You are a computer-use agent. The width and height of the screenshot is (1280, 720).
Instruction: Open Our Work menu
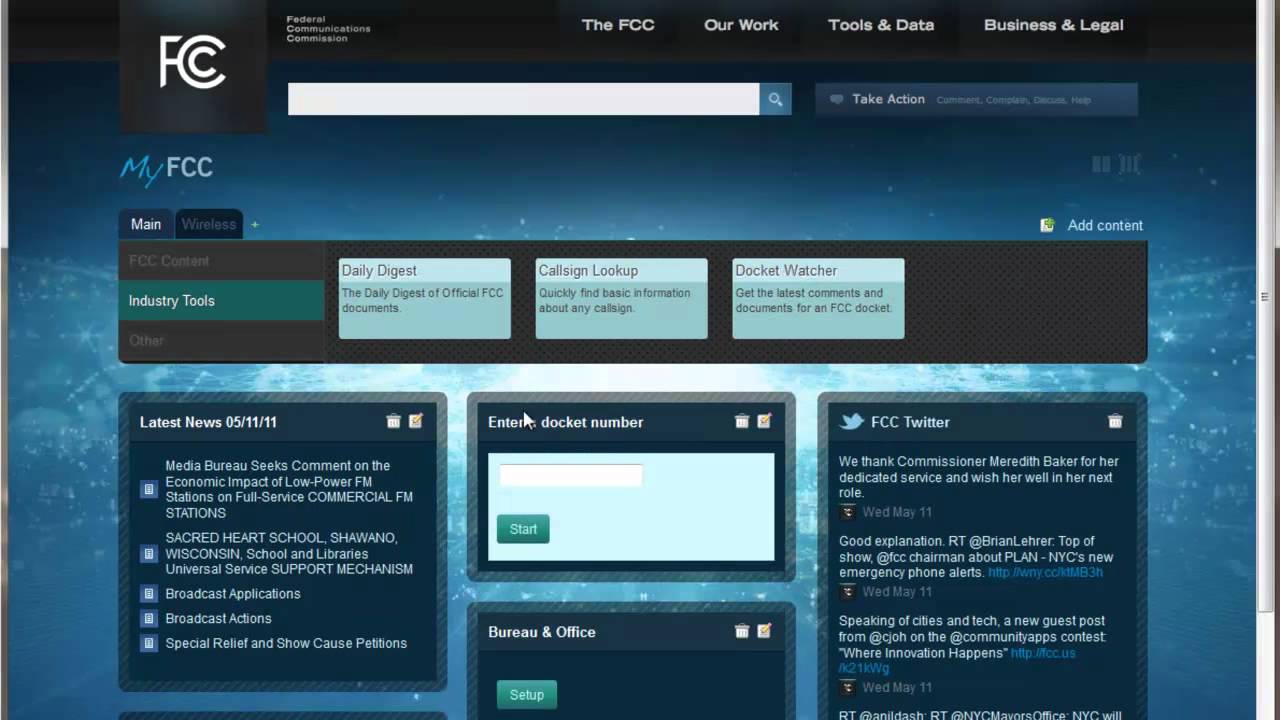coord(741,25)
